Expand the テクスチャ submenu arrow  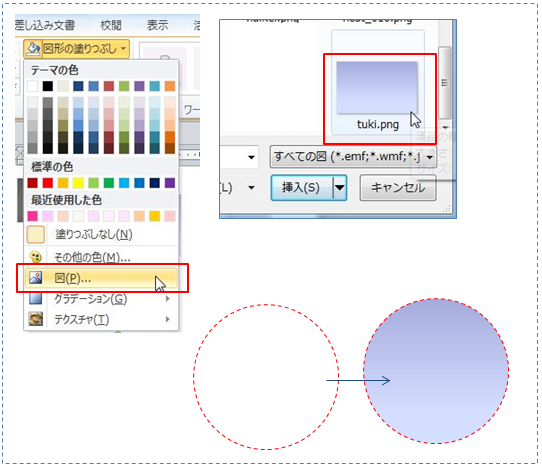(x=168, y=319)
